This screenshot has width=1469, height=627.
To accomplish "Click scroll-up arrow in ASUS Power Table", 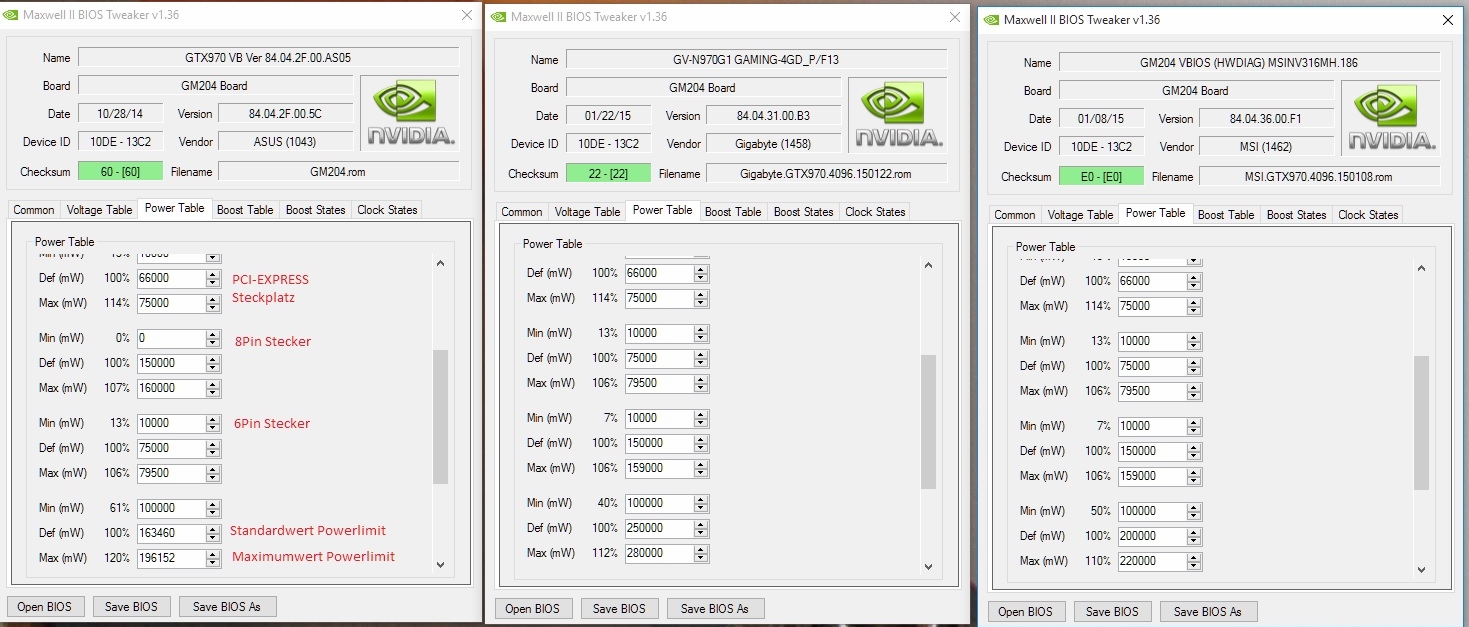I will (441, 263).
